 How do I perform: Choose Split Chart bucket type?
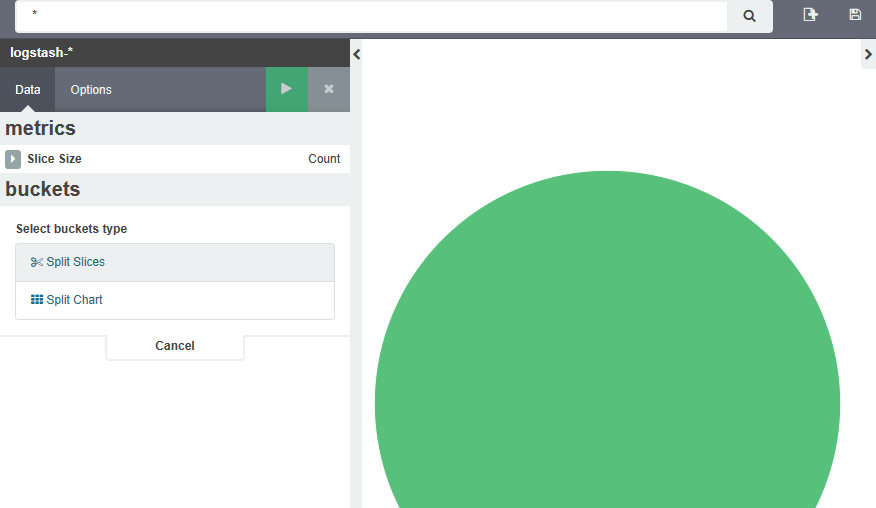(175, 300)
